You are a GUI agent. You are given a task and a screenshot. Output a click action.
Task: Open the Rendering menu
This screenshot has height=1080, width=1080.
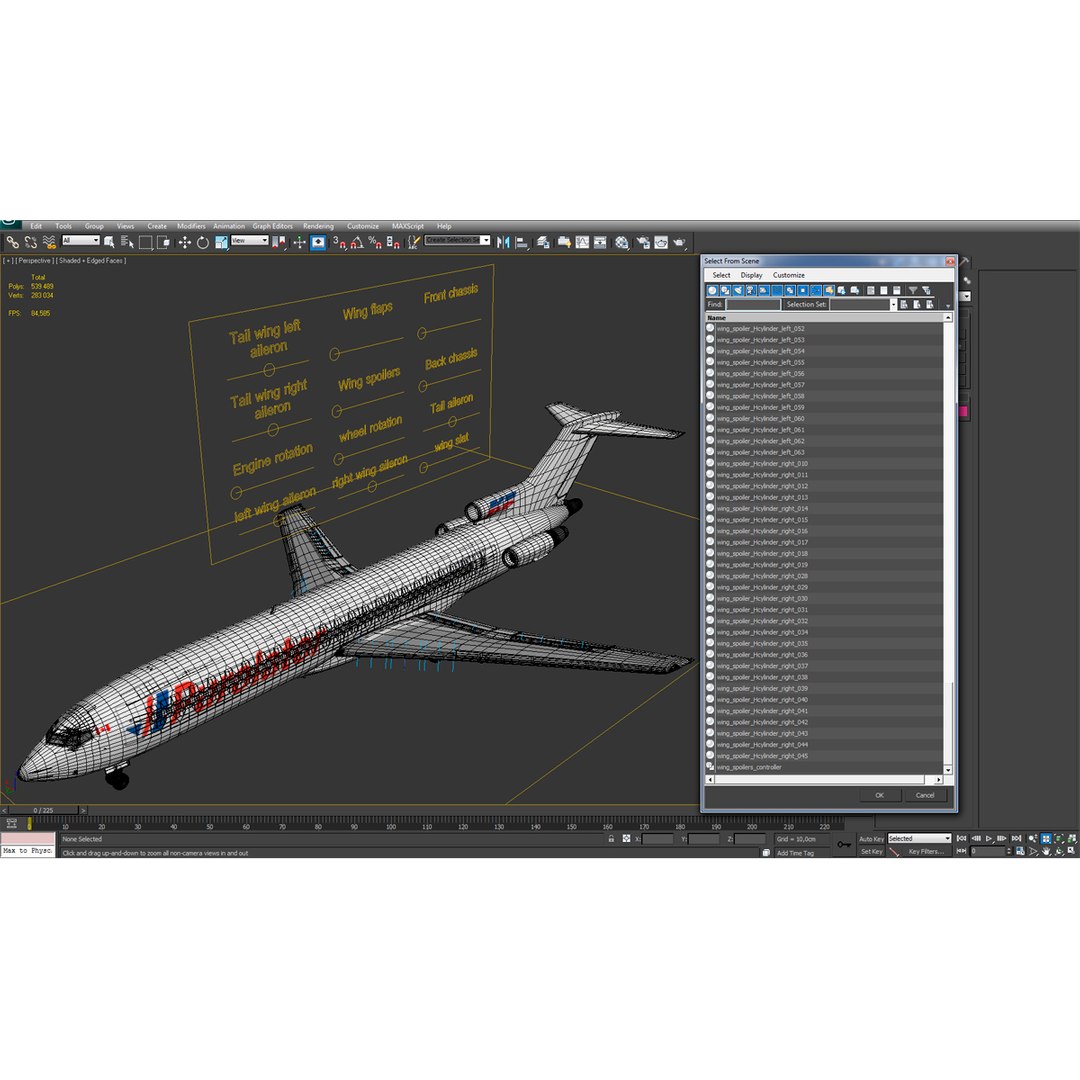[318, 226]
